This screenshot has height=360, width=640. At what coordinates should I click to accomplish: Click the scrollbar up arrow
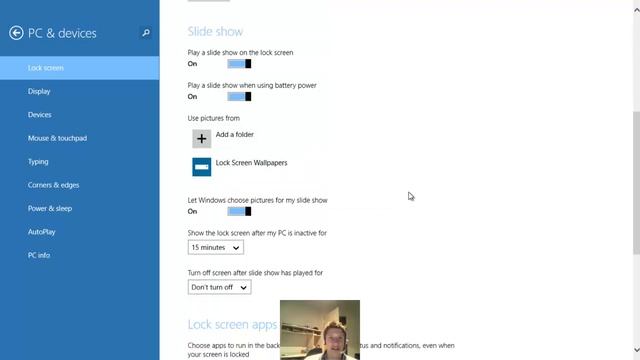636,10
